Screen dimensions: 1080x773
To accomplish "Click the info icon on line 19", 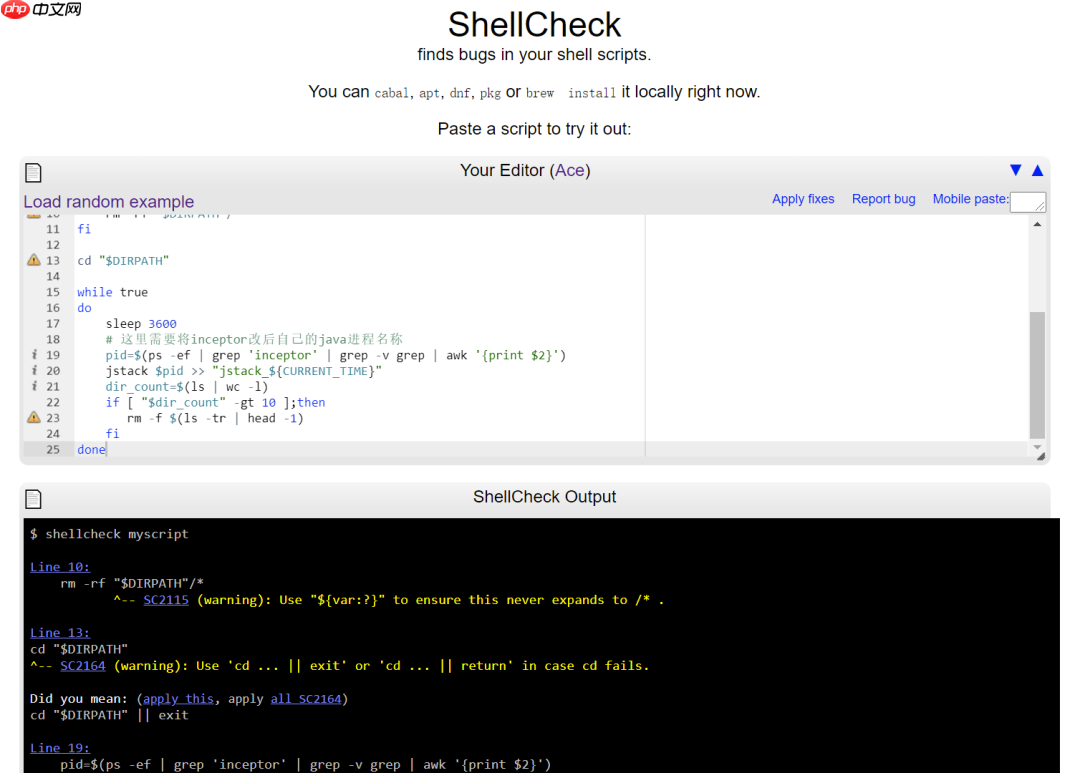I will 34,354.
